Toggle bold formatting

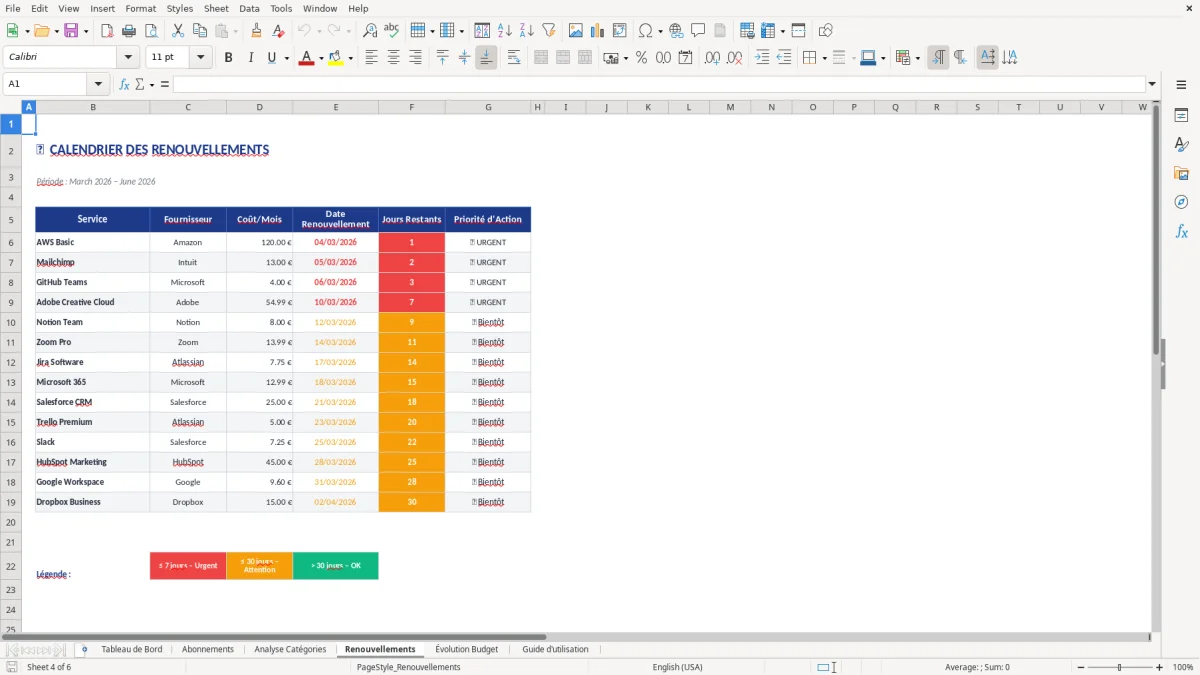coord(228,58)
